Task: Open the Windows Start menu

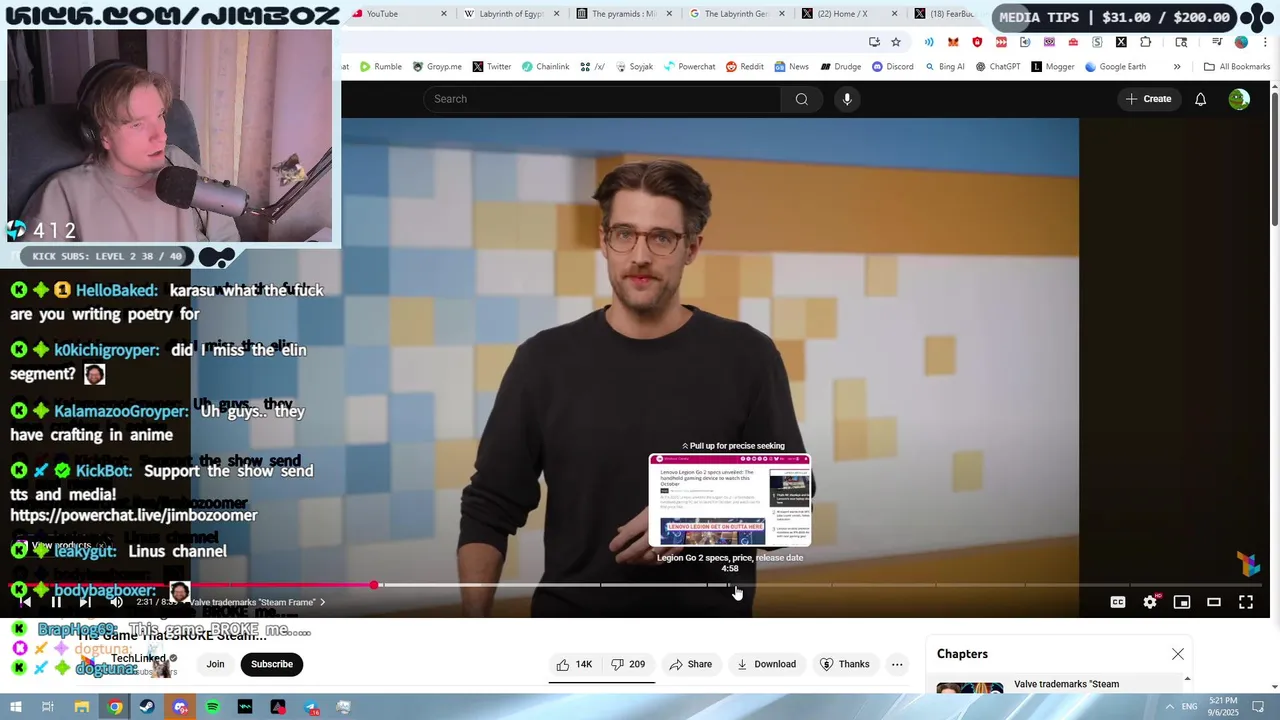Action: tap(16, 707)
